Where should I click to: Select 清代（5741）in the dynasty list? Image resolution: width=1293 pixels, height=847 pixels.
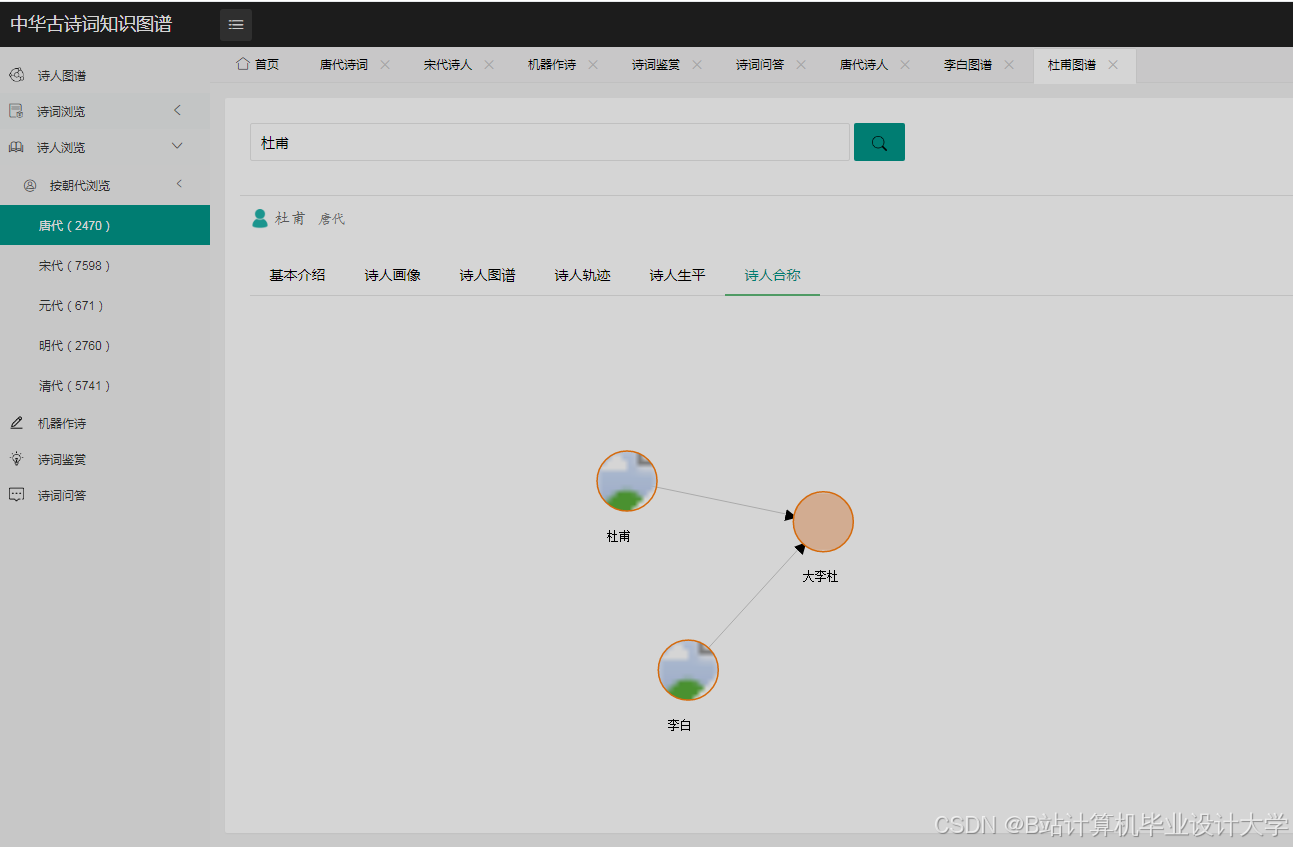pos(105,385)
